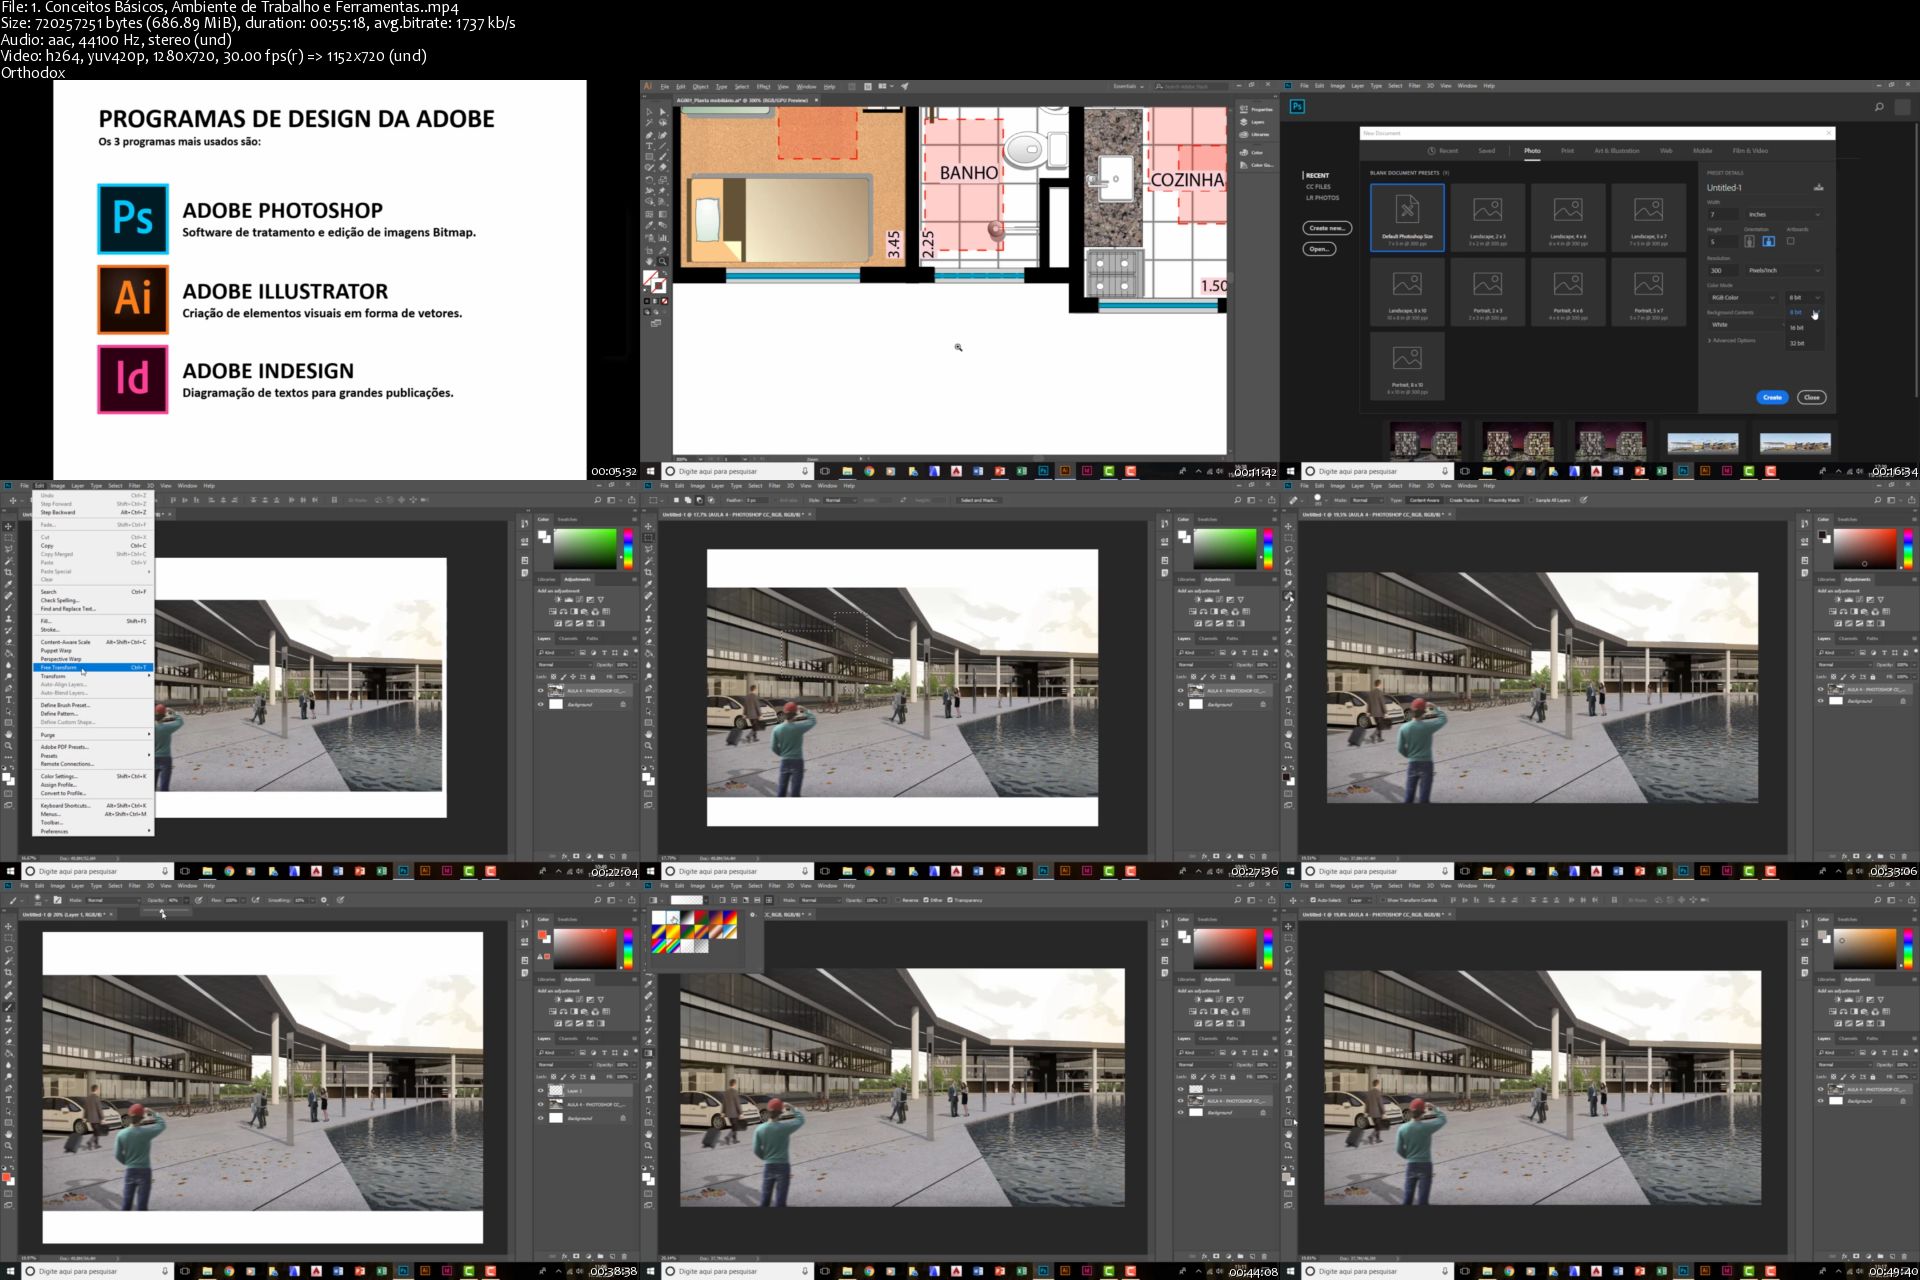Image resolution: width=1920 pixels, height=1280 pixels.
Task: Select the Zoom tool in Illustrator's toolbar
Action: [x=662, y=262]
